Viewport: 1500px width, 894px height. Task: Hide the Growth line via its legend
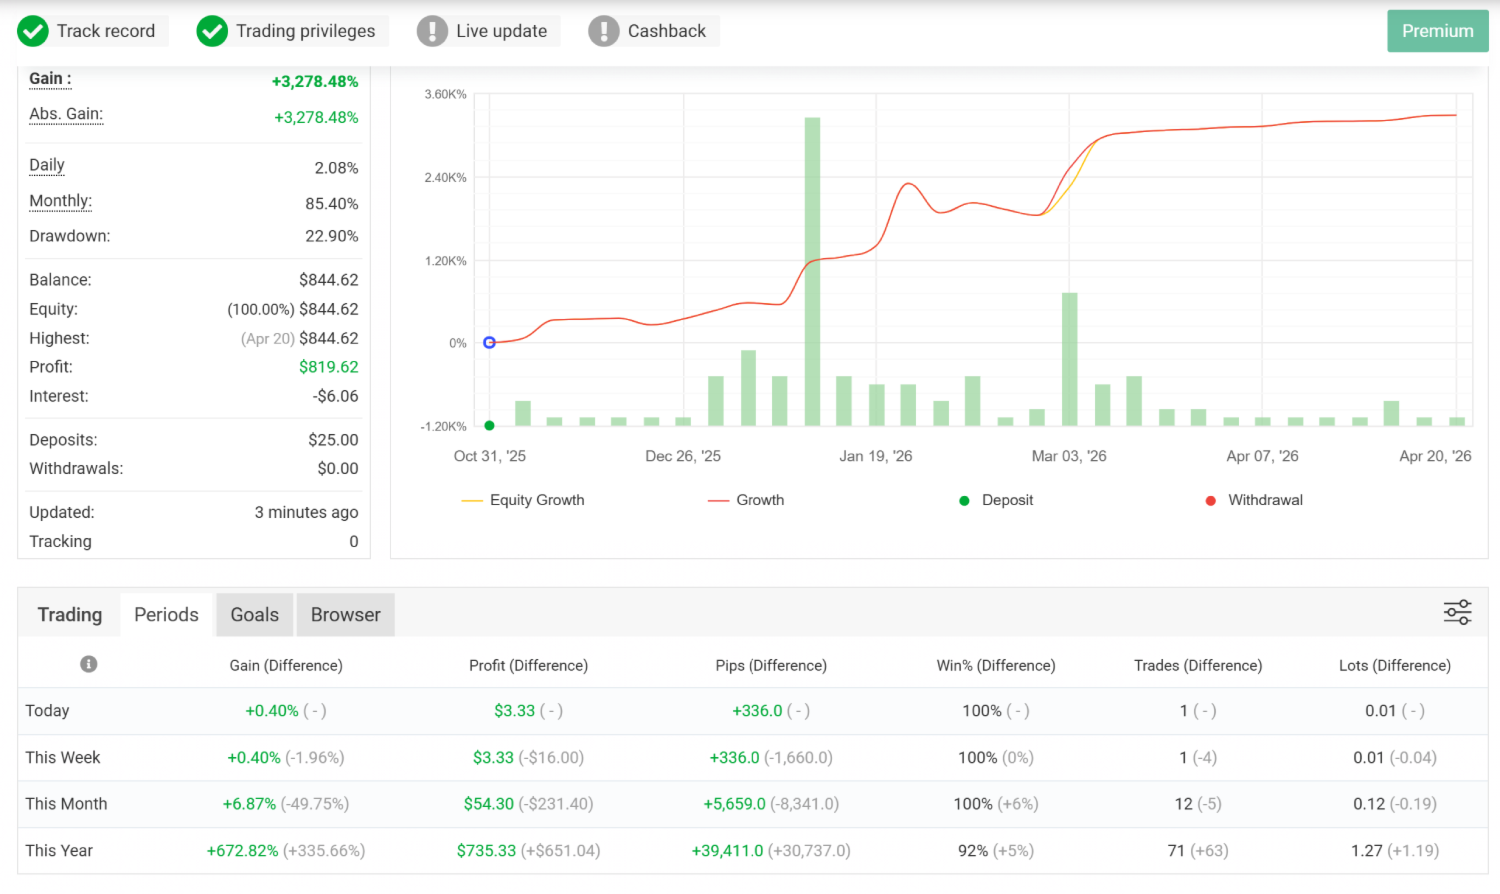[x=745, y=500]
